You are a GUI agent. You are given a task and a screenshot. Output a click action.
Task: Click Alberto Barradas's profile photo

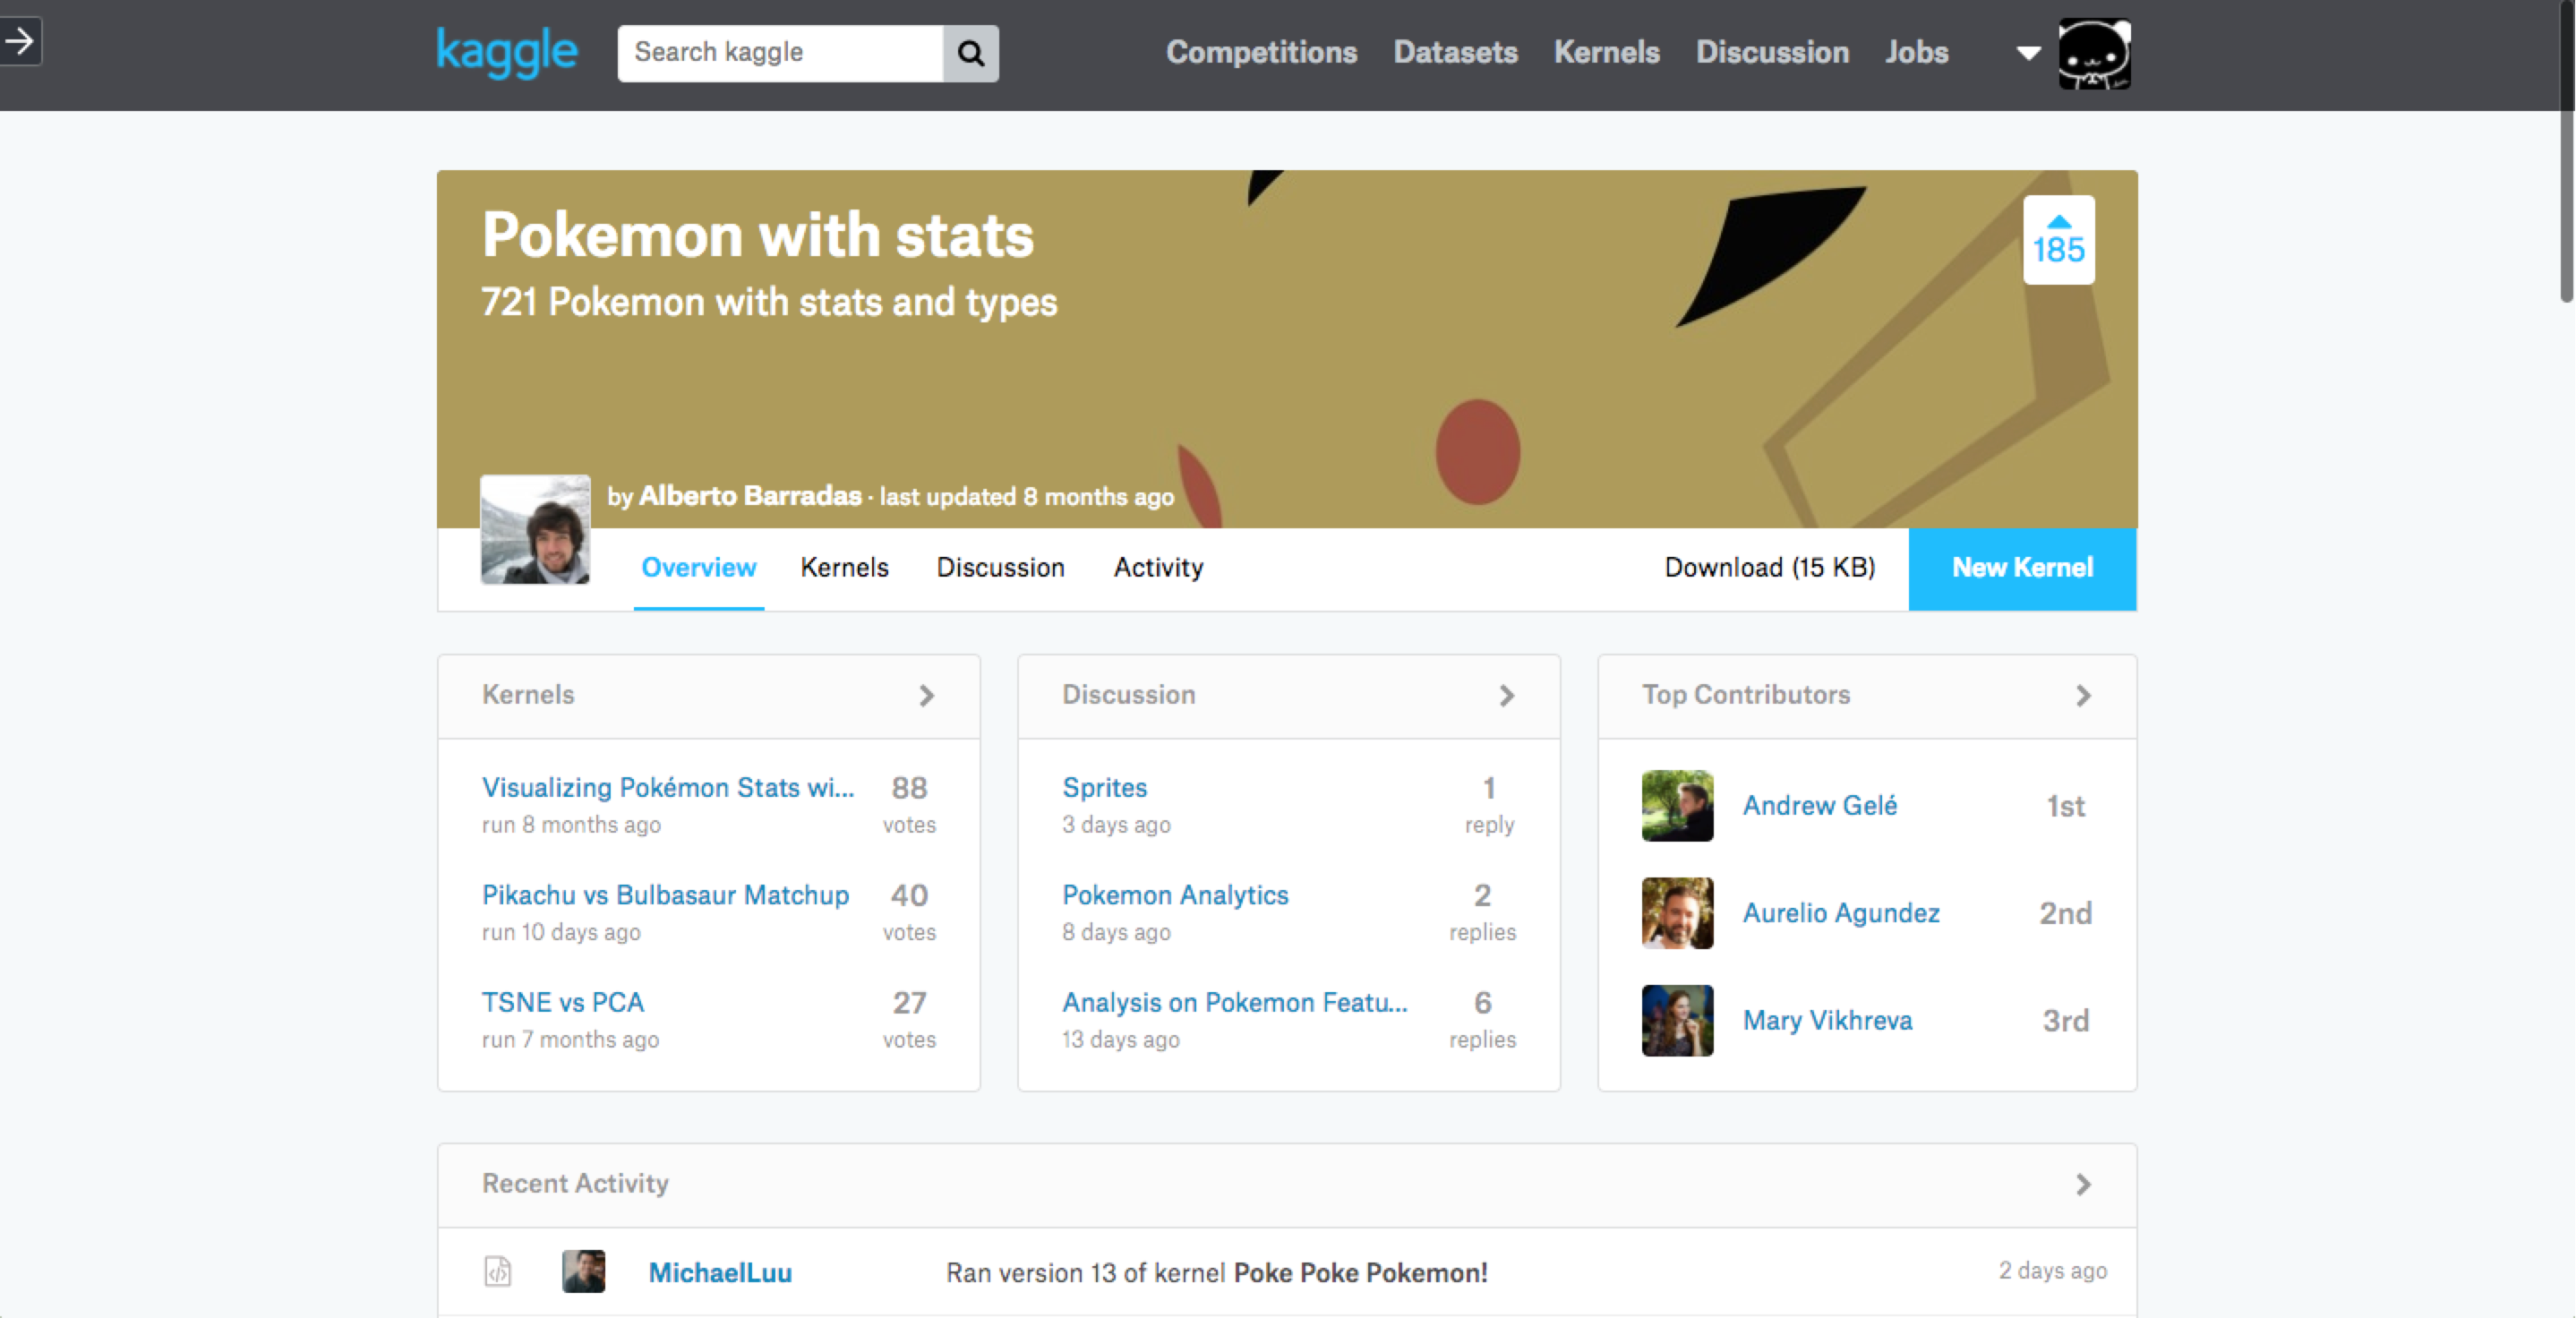(x=535, y=529)
